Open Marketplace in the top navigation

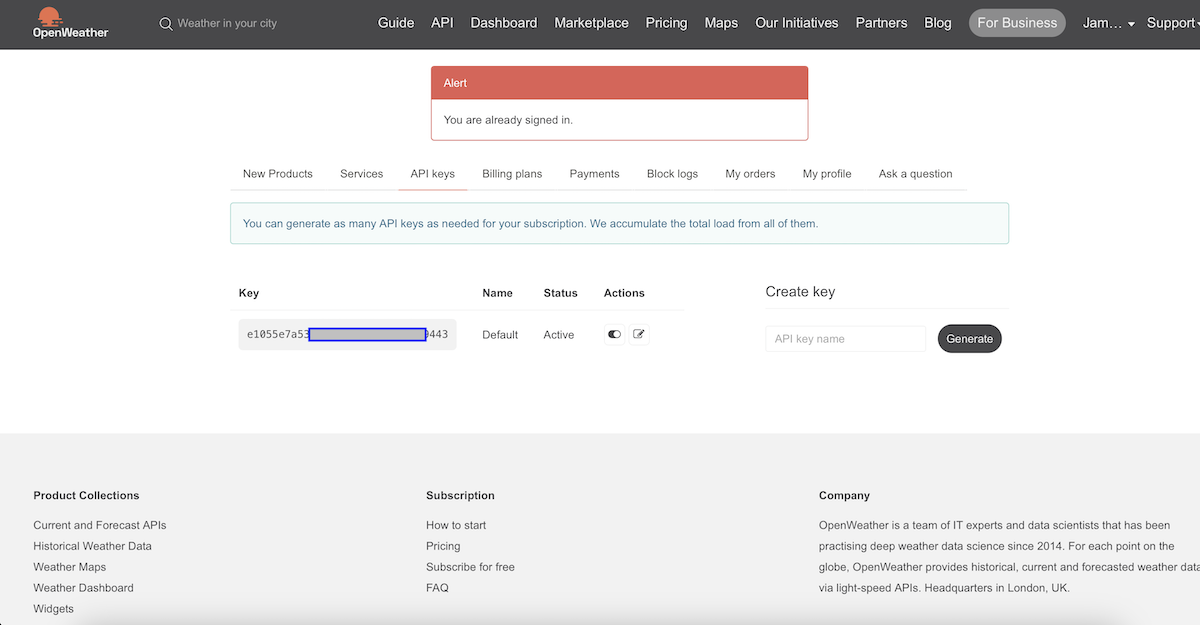592,23
